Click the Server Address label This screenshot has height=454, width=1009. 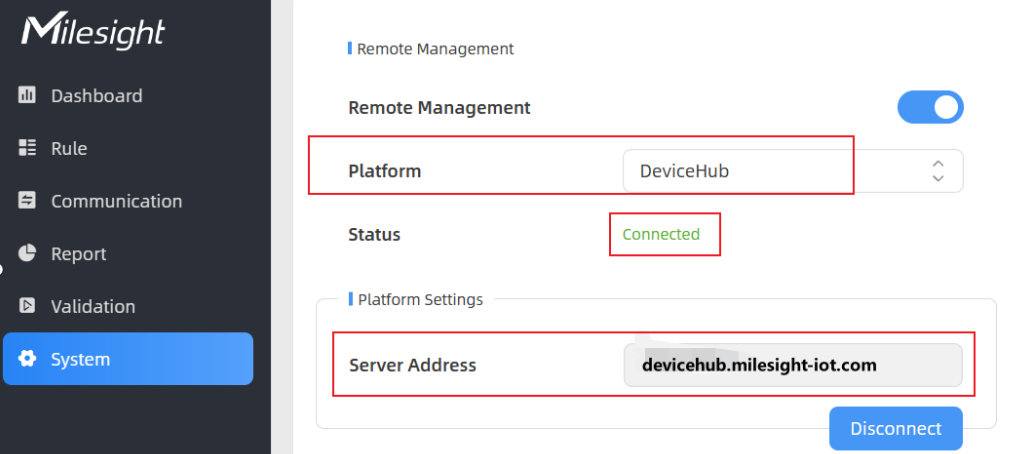tap(412, 365)
